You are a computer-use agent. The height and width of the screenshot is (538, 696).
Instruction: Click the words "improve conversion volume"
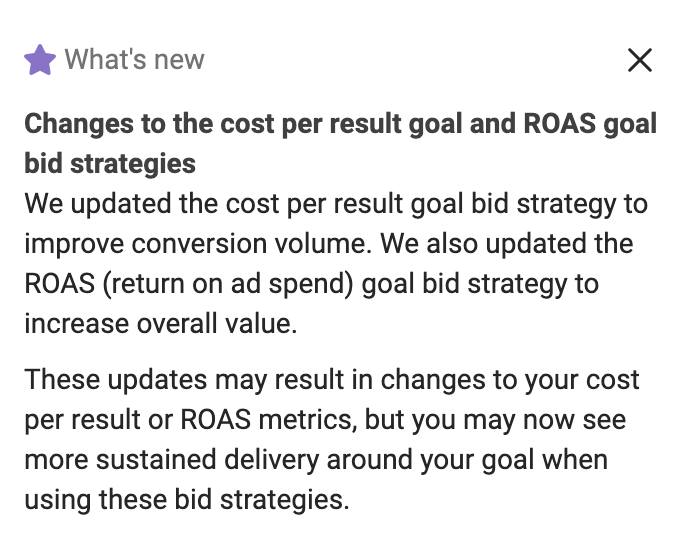tap(198, 244)
